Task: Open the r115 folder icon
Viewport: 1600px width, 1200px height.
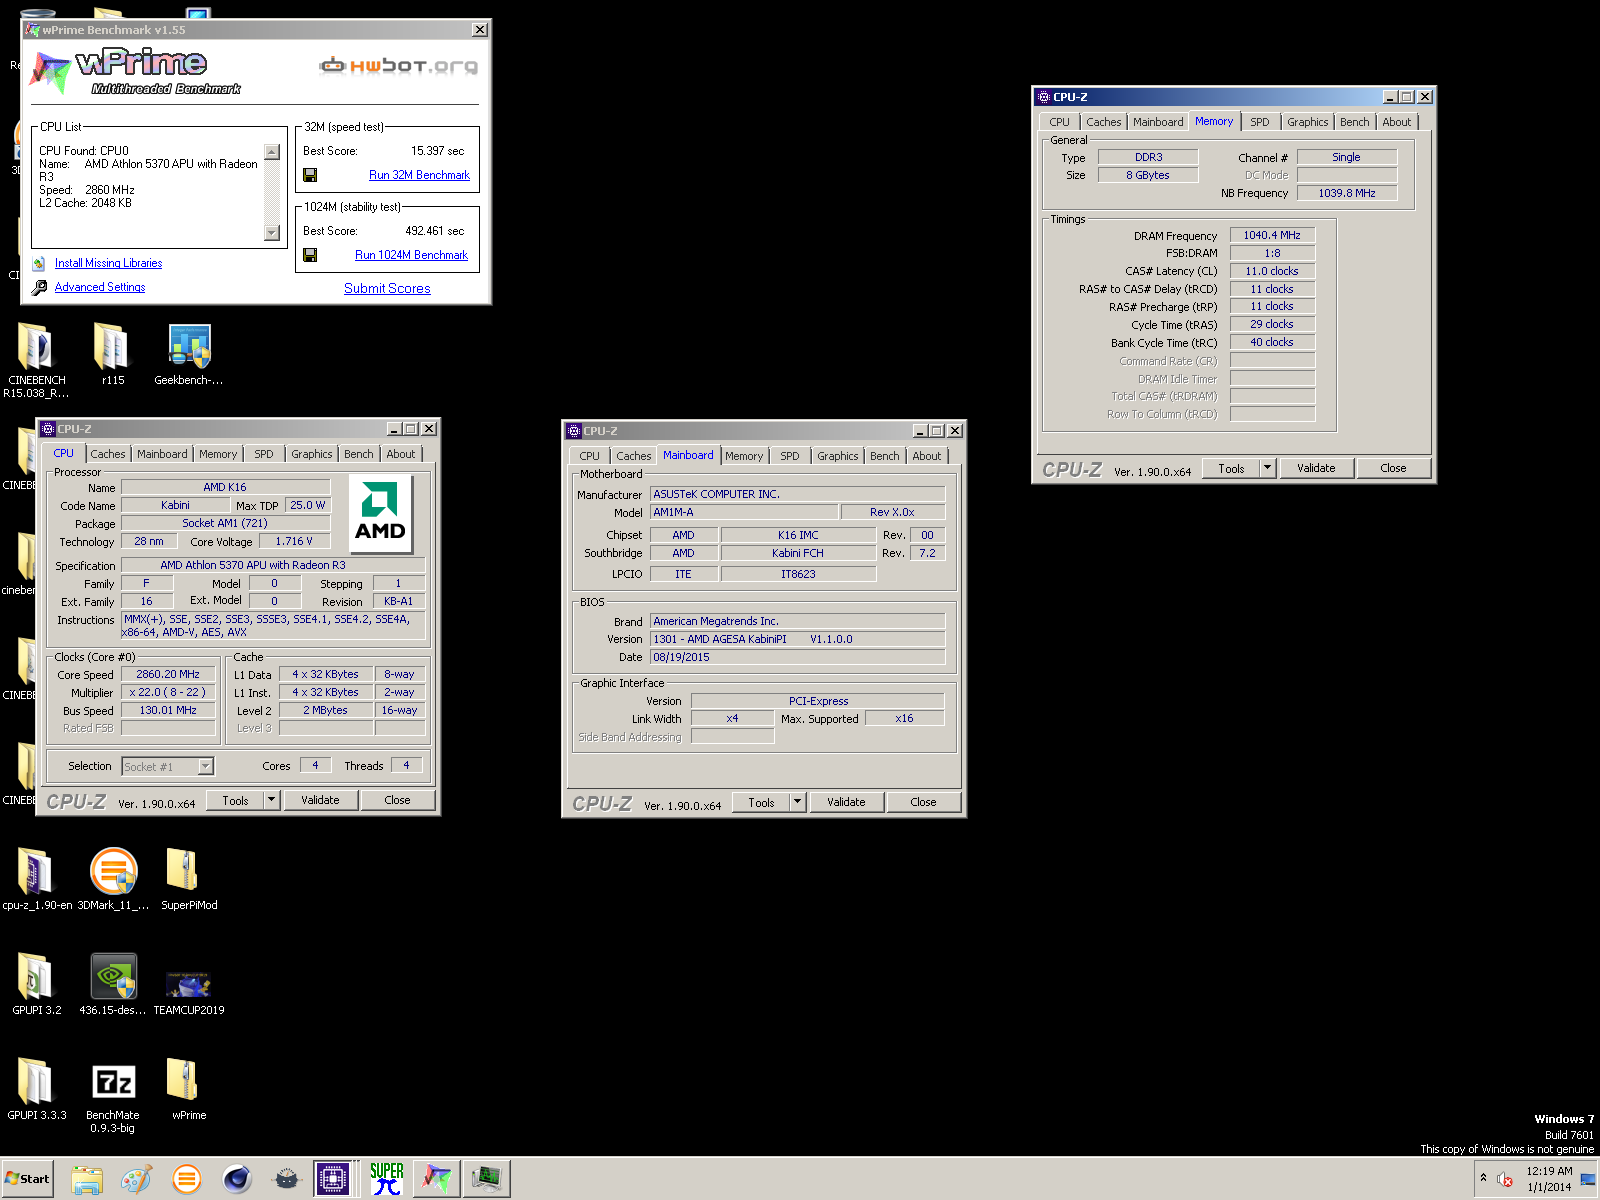Action: [x=112, y=354]
